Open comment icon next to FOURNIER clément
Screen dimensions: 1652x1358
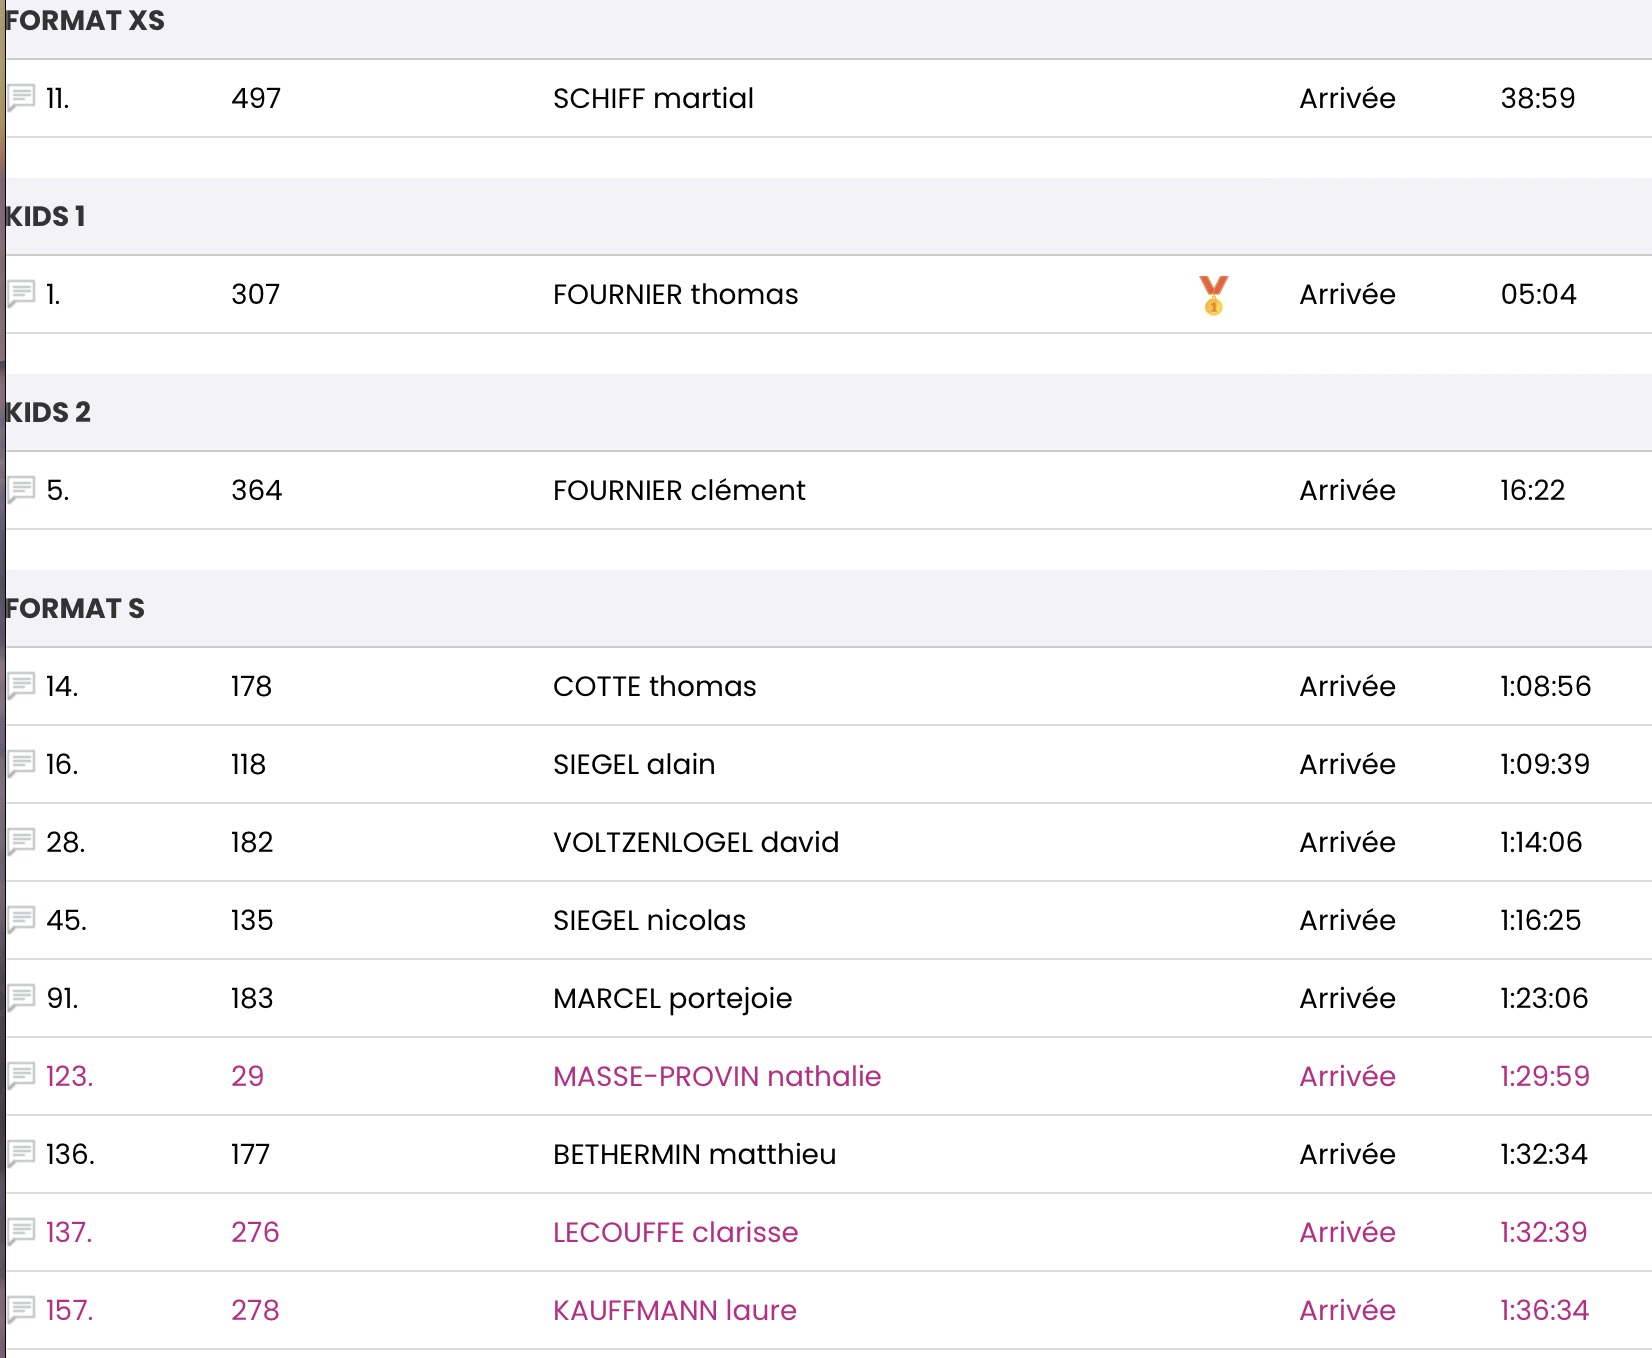[x=21, y=490]
